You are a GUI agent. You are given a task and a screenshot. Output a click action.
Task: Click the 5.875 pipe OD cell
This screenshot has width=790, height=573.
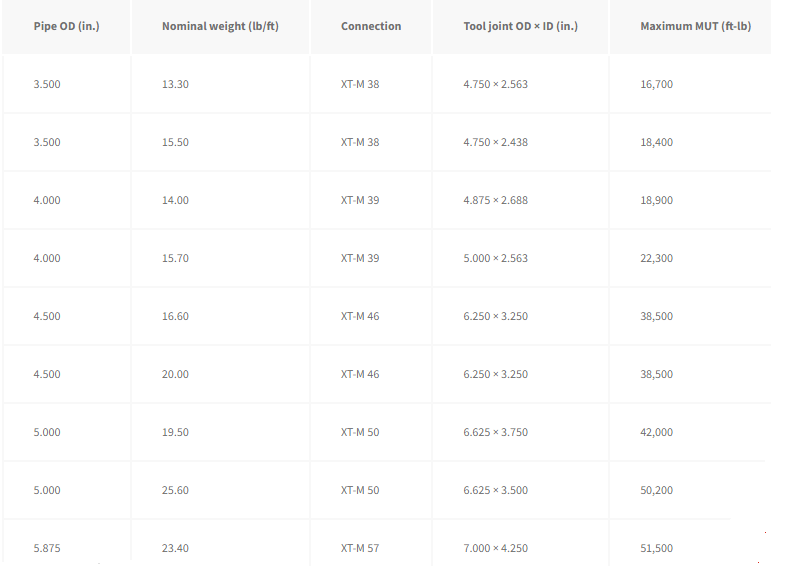point(47,548)
